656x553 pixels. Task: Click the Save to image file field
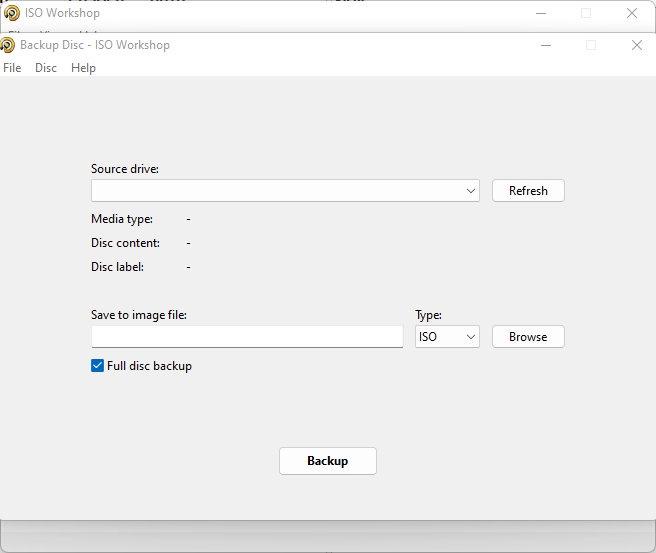coord(247,337)
